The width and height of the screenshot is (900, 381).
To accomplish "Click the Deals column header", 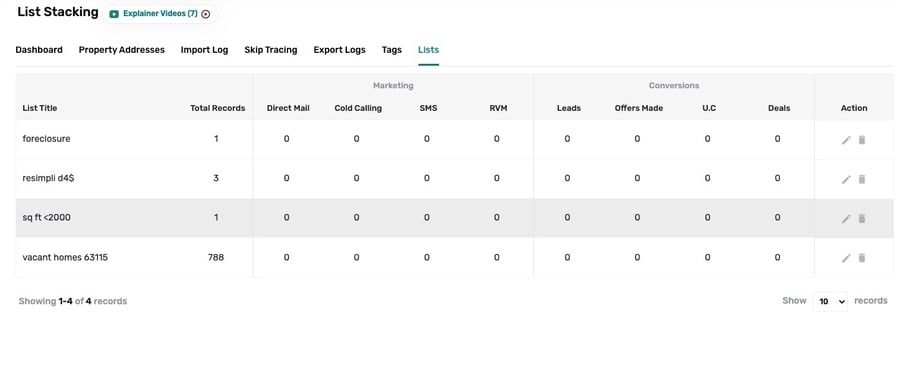I will [x=779, y=108].
